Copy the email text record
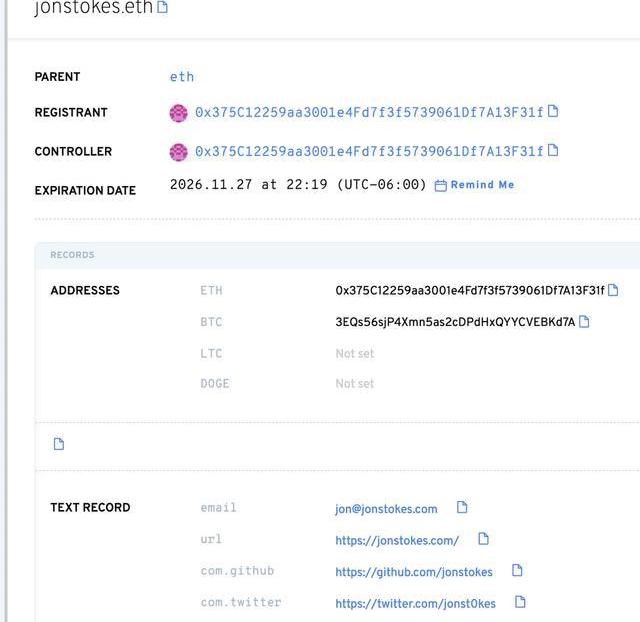 462,508
